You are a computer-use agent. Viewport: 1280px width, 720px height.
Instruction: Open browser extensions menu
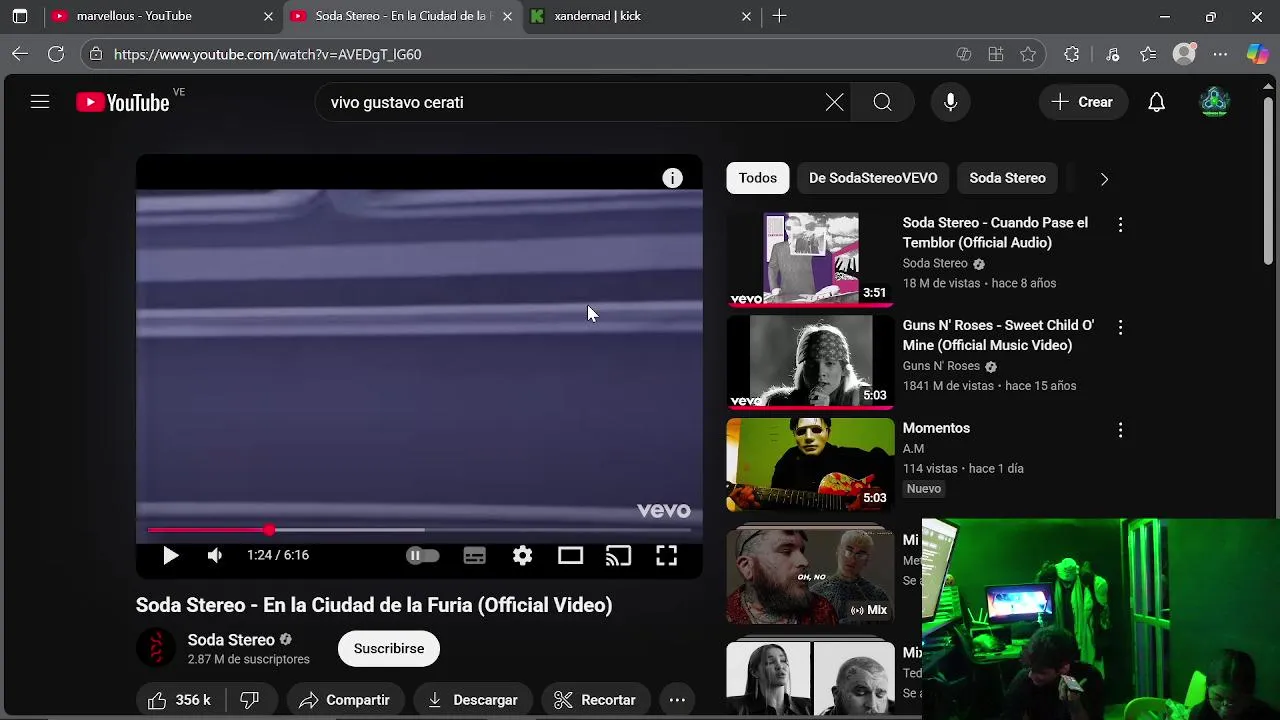(1072, 54)
